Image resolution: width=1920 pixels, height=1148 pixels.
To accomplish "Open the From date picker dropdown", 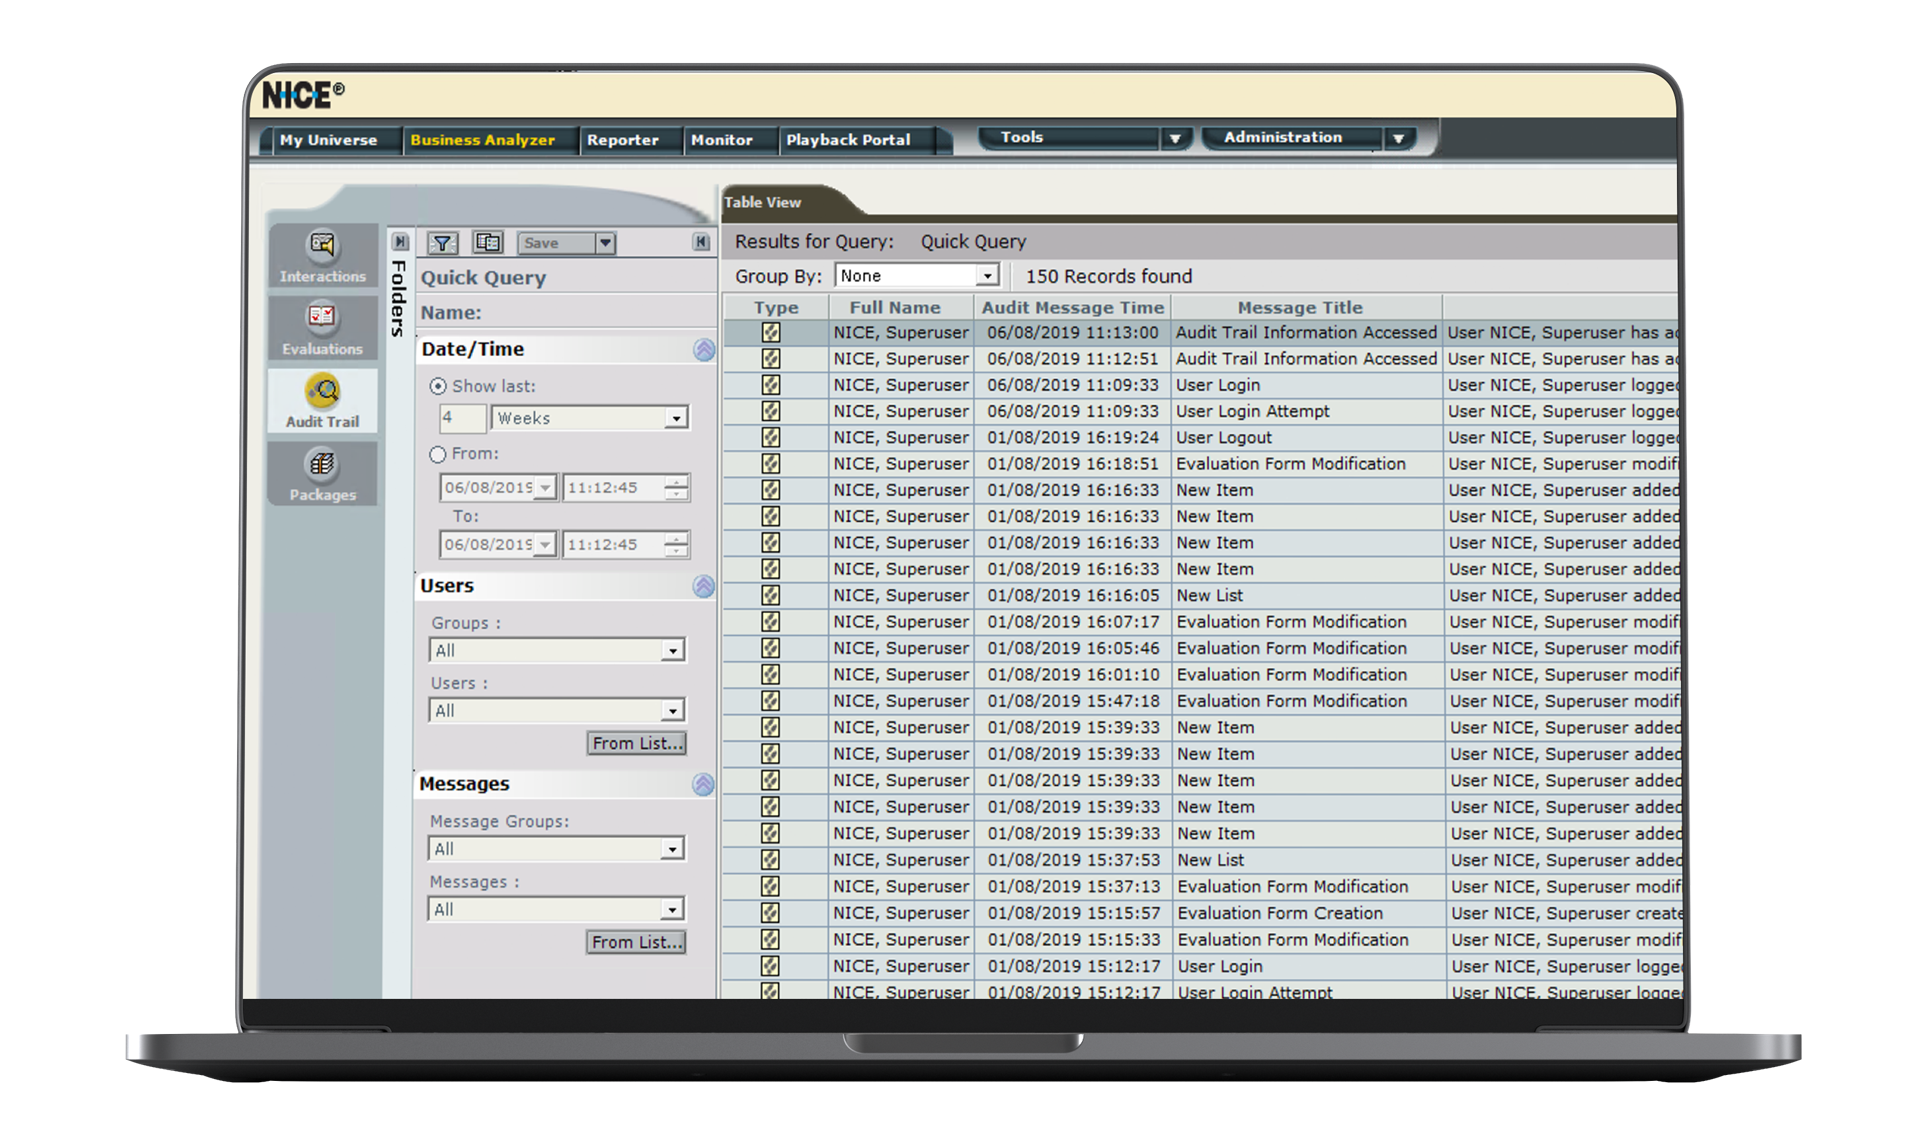I will 545,488.
